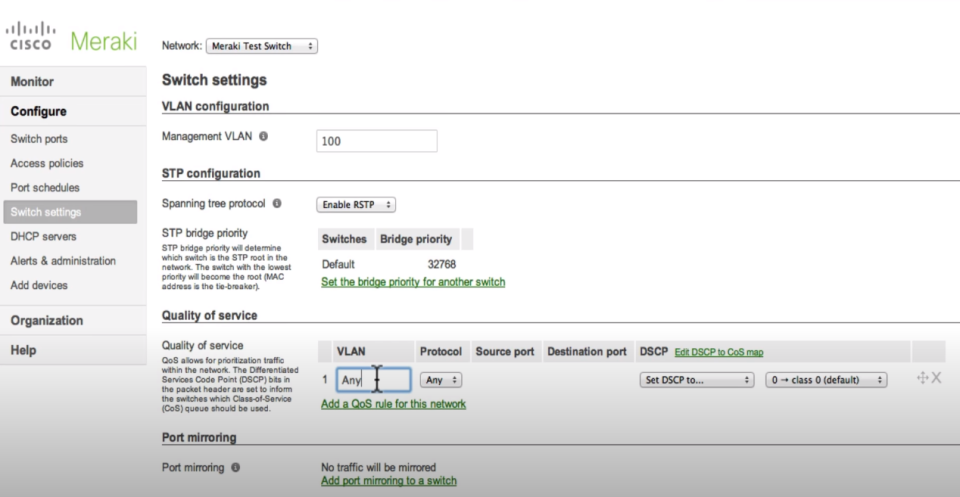Viewport: 960px width, 497px height.
Task: Show info tooltip for Management VLAN
Action: tap(263, 136)
